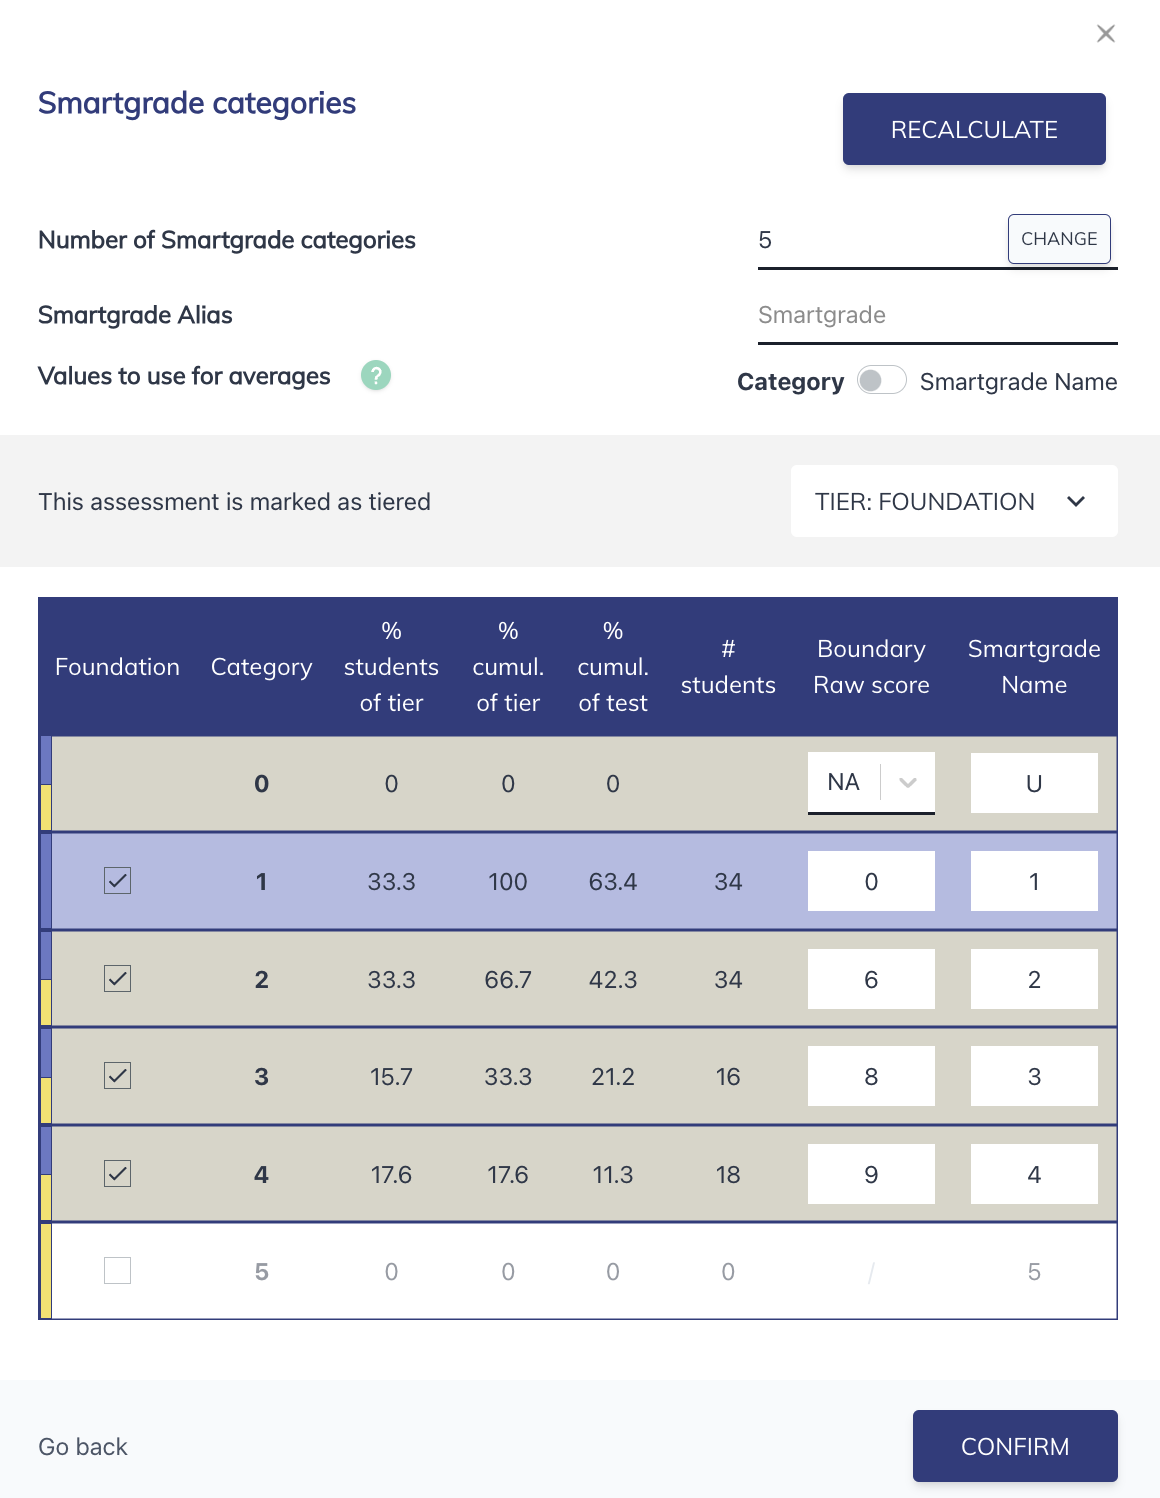The image size is (1160, 1498).
Task: Click the CHANGE button beside category count
Action: pos(1059,239)
